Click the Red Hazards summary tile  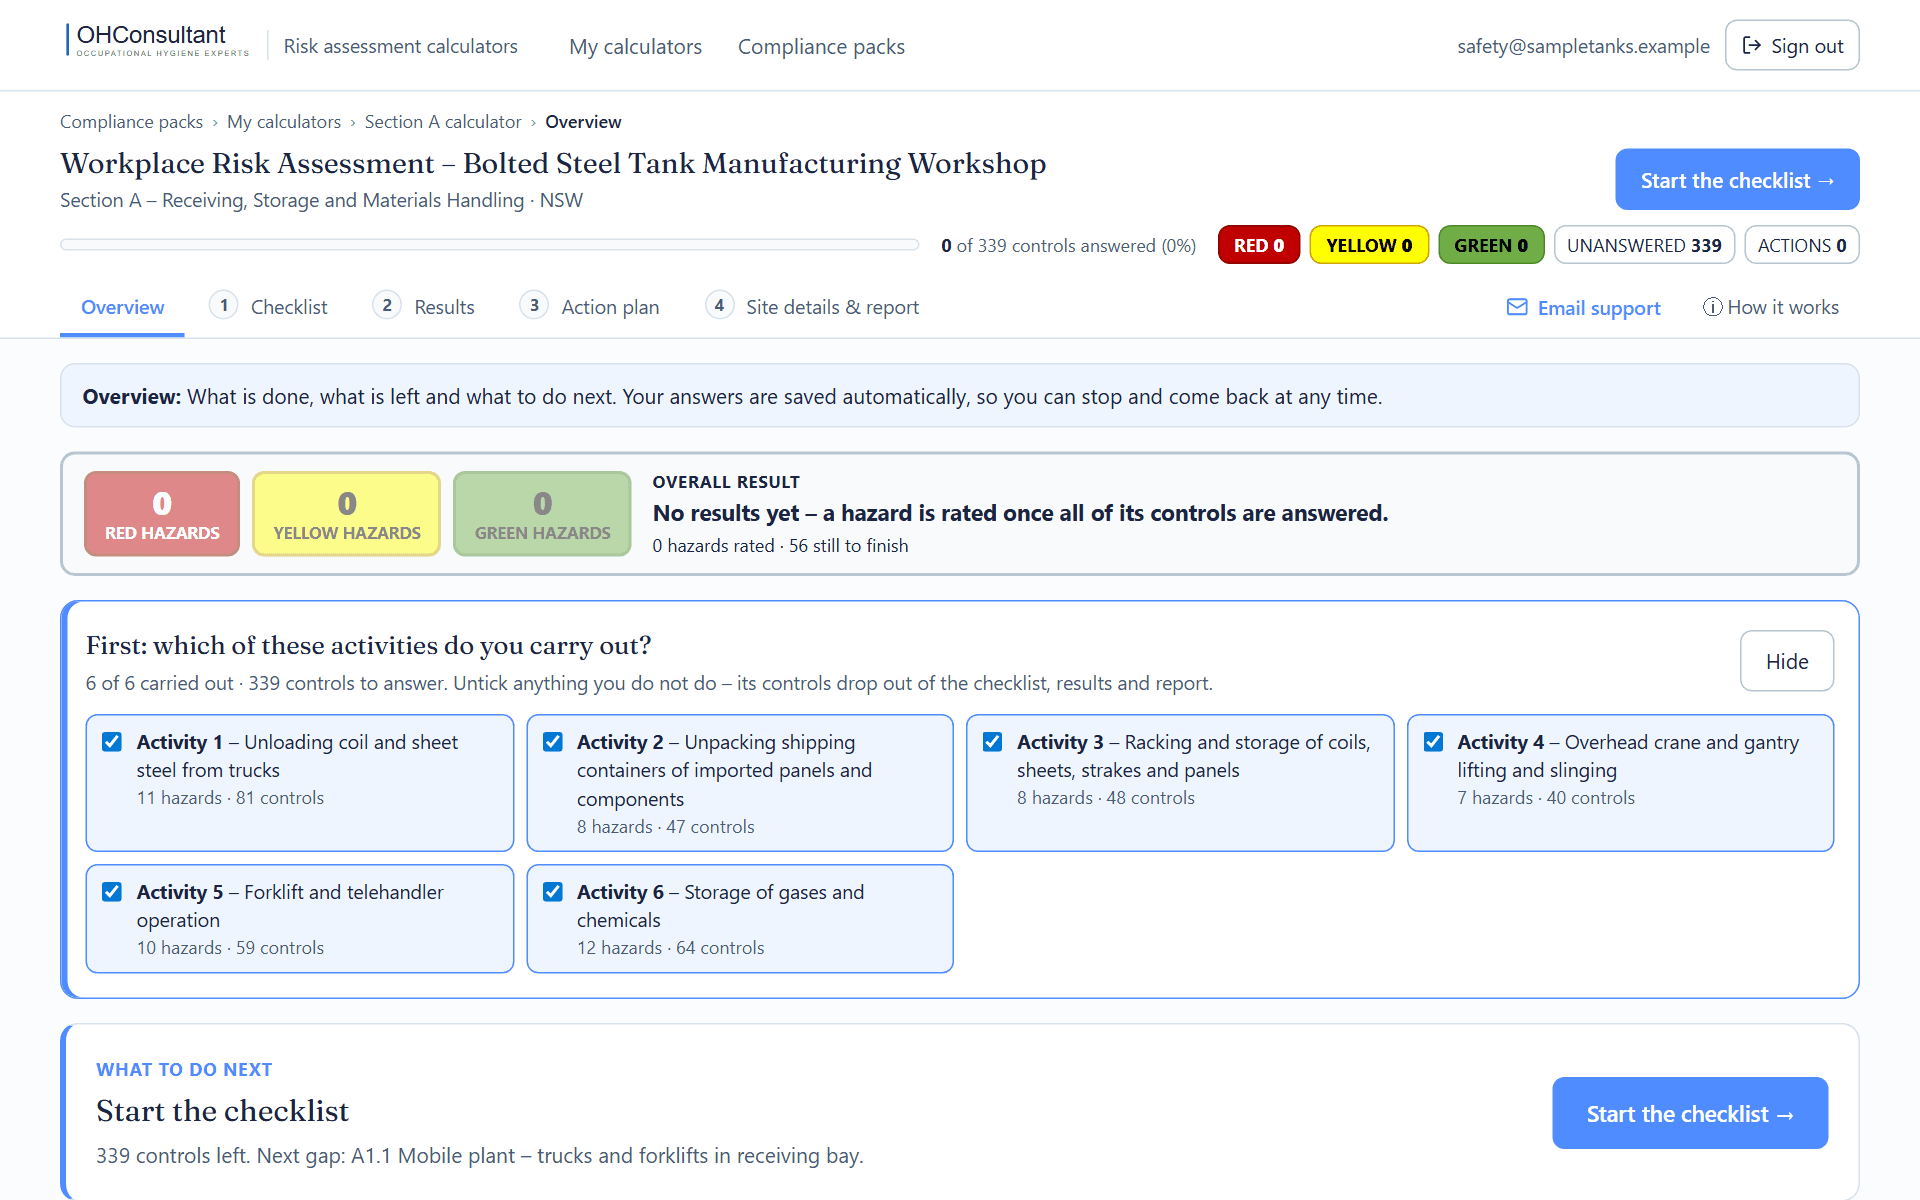[162, 514]
